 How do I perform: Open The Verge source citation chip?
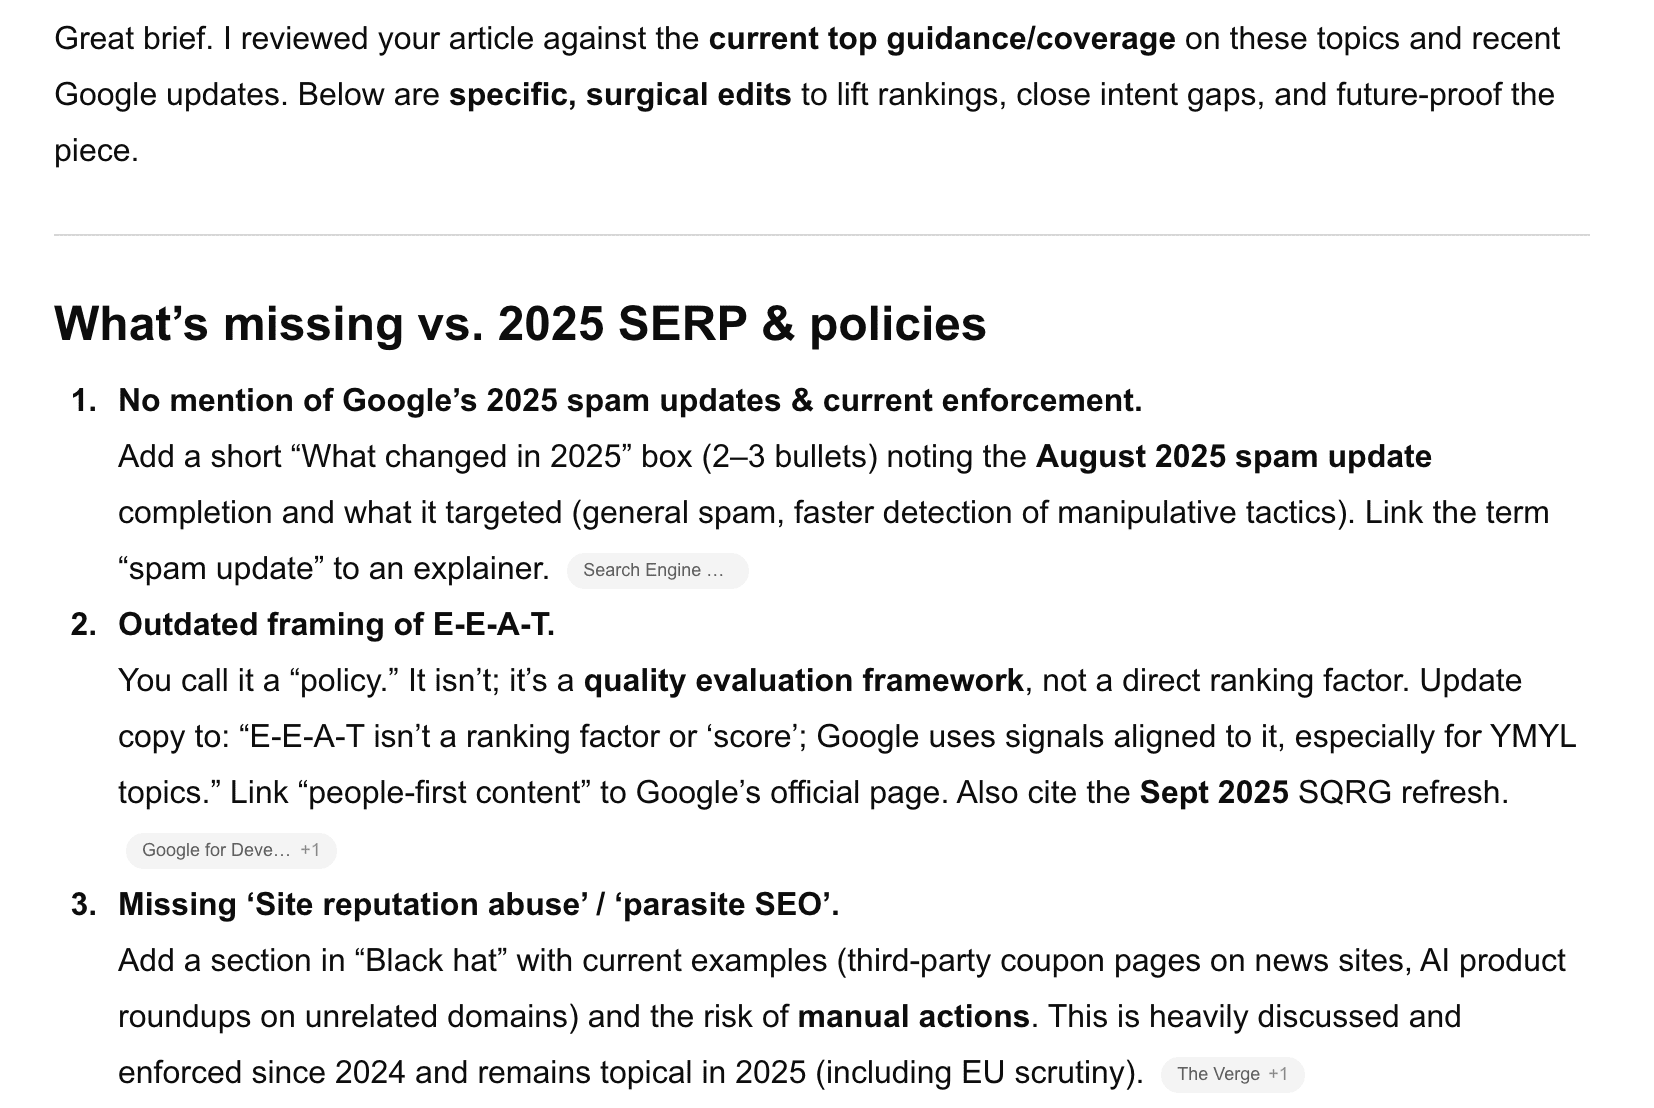click(1217, 1074)
